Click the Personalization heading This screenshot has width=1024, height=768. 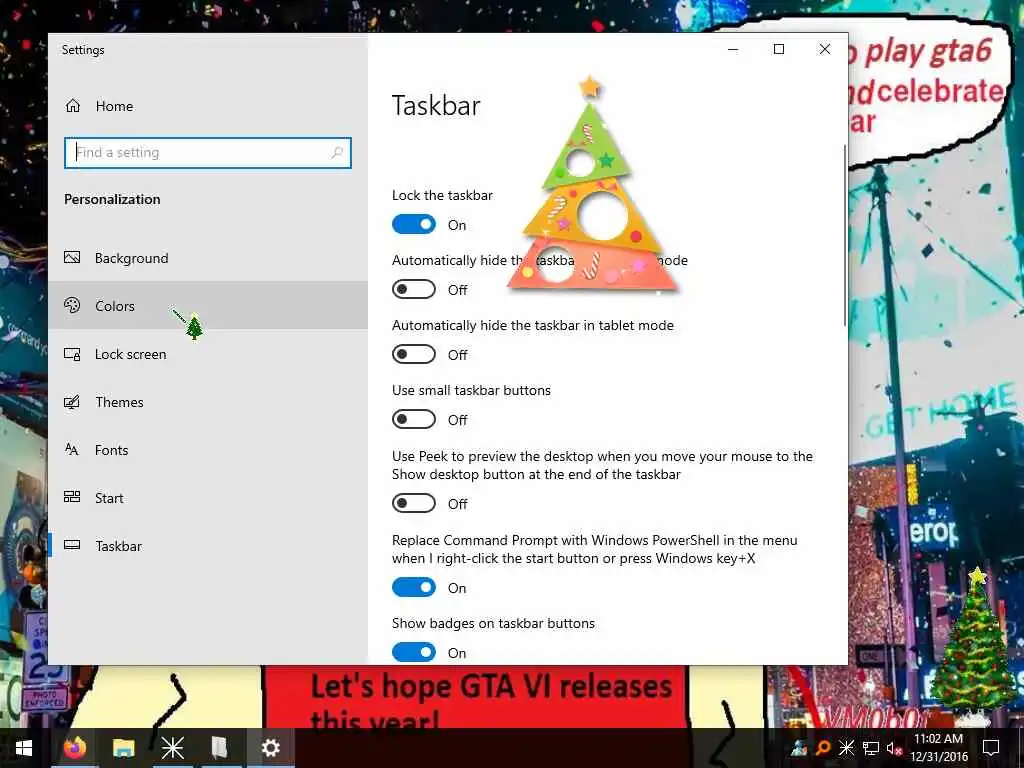(112, 199)
